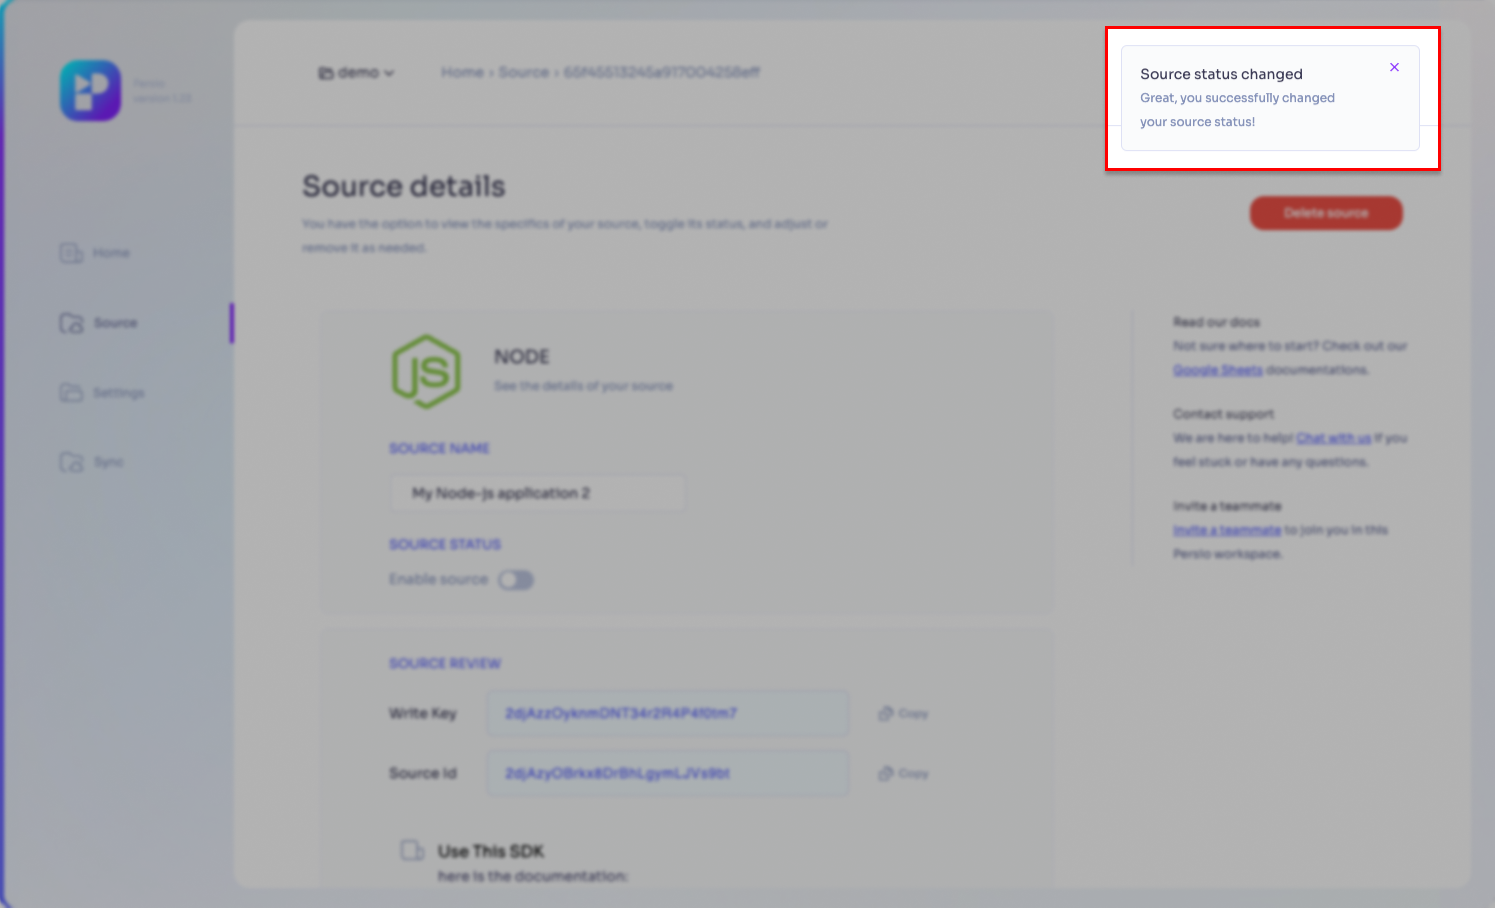Screen dimensions: 1495x908
Task: Click the Write Key value field
Action: pyautogui.click(x=667, y=714)
